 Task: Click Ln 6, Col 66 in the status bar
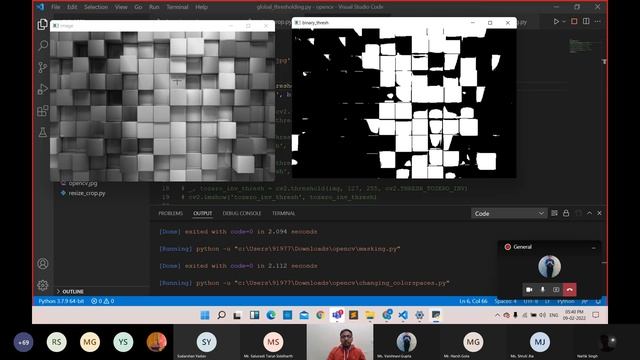pyautogui.click(x=473, y=301)
